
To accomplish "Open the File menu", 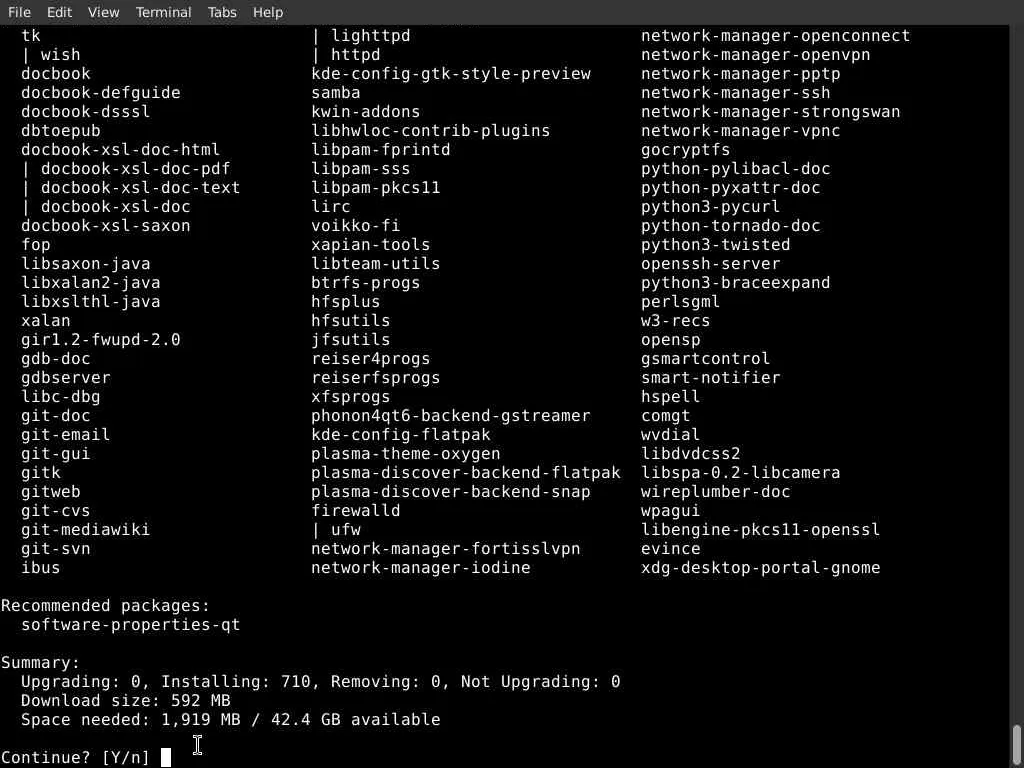I will [x=19, y=12].
